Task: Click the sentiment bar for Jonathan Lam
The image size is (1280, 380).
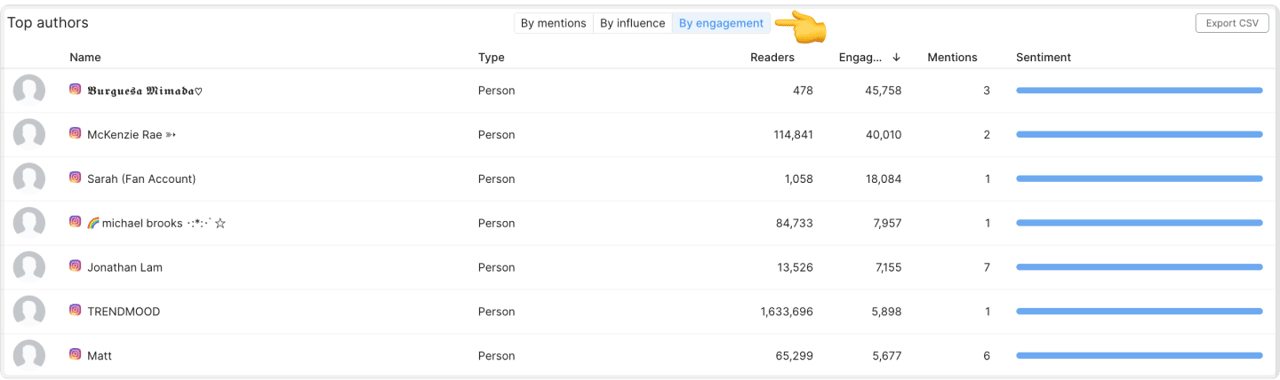Action: [x=1139, y=267]
